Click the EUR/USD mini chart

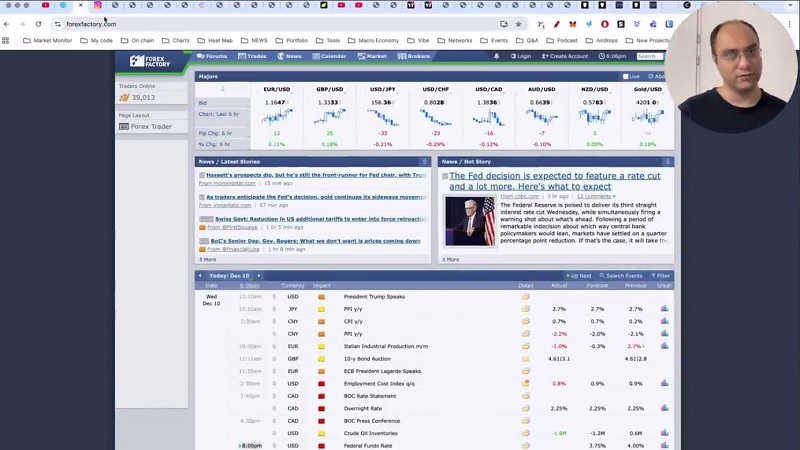coord(277,117)
